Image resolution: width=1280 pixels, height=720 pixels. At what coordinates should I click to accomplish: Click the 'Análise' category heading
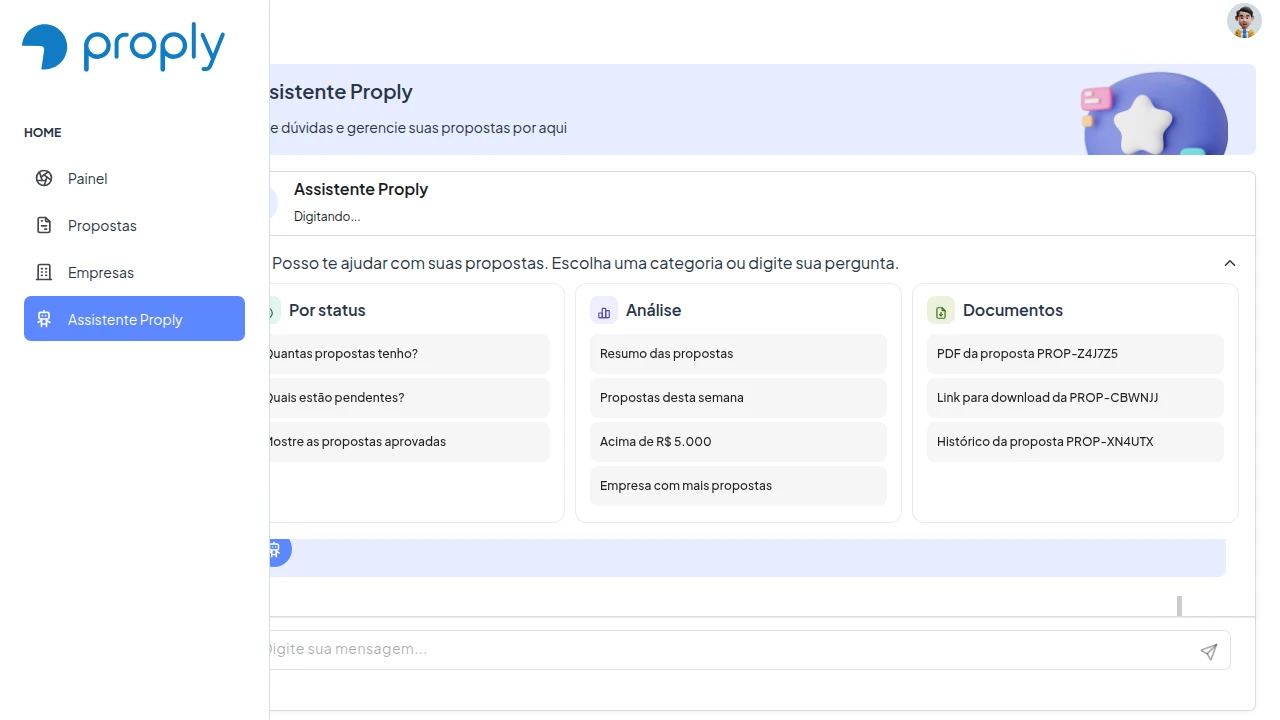(654, 310)
